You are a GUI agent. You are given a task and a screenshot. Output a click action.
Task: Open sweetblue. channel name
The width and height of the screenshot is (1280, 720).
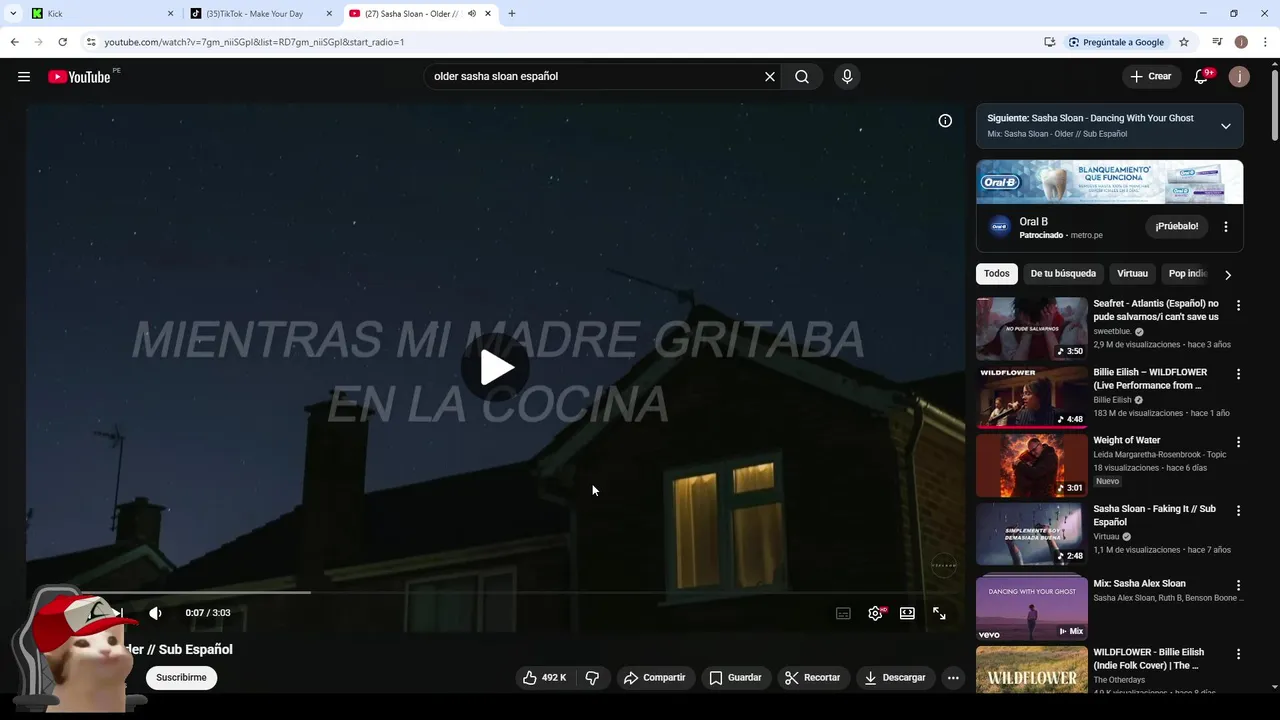pos(1112,331)
